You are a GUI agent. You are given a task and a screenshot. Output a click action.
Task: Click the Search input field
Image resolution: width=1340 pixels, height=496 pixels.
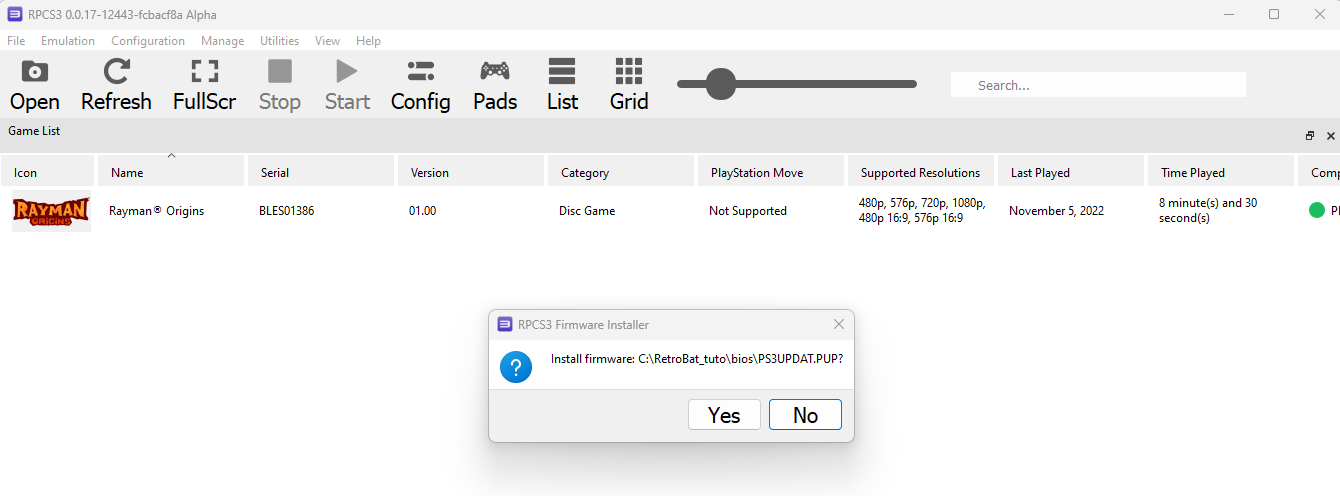(x=1097, y=85)
